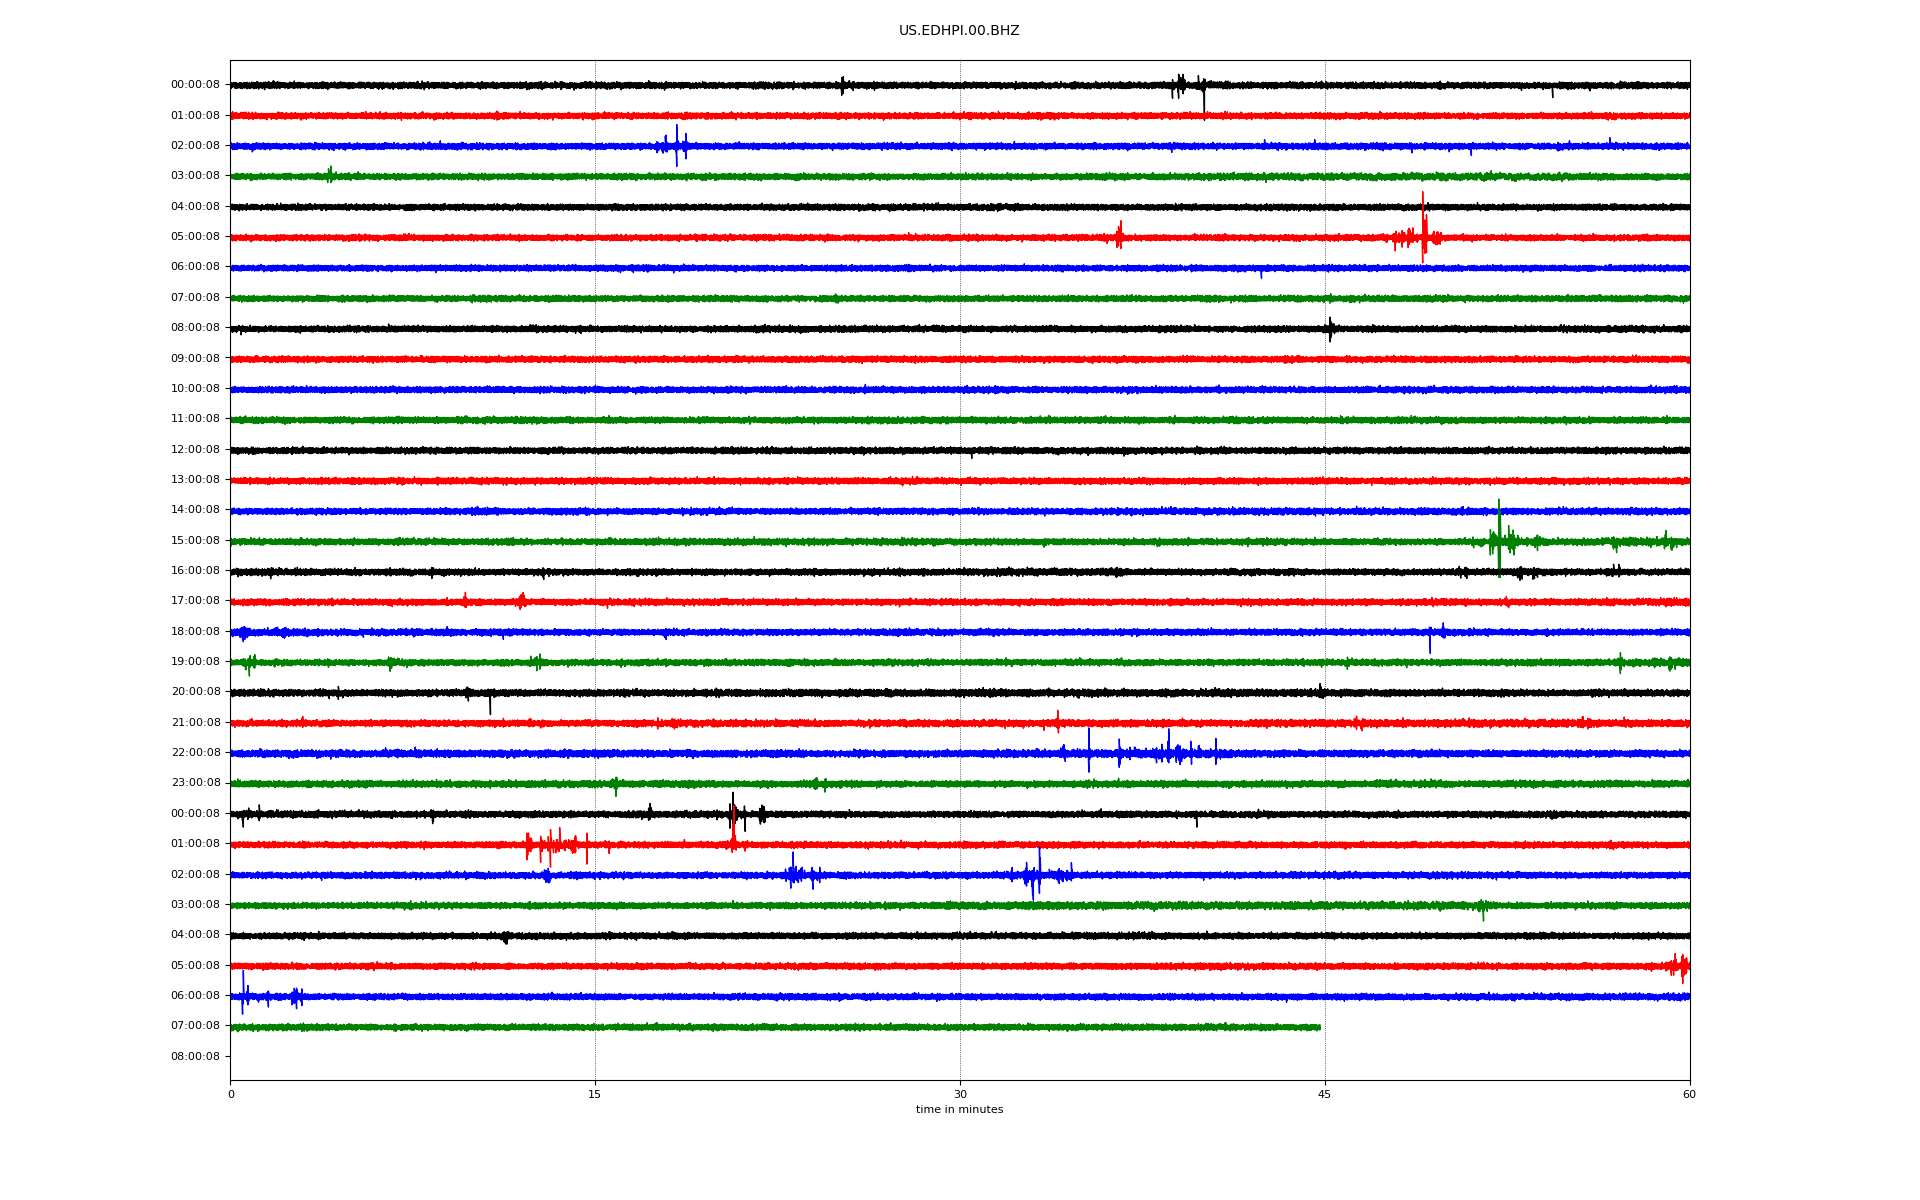
Task: Click the 15 tick on the x-axis
Action: pyautogui.click(x=595, y=1095)
